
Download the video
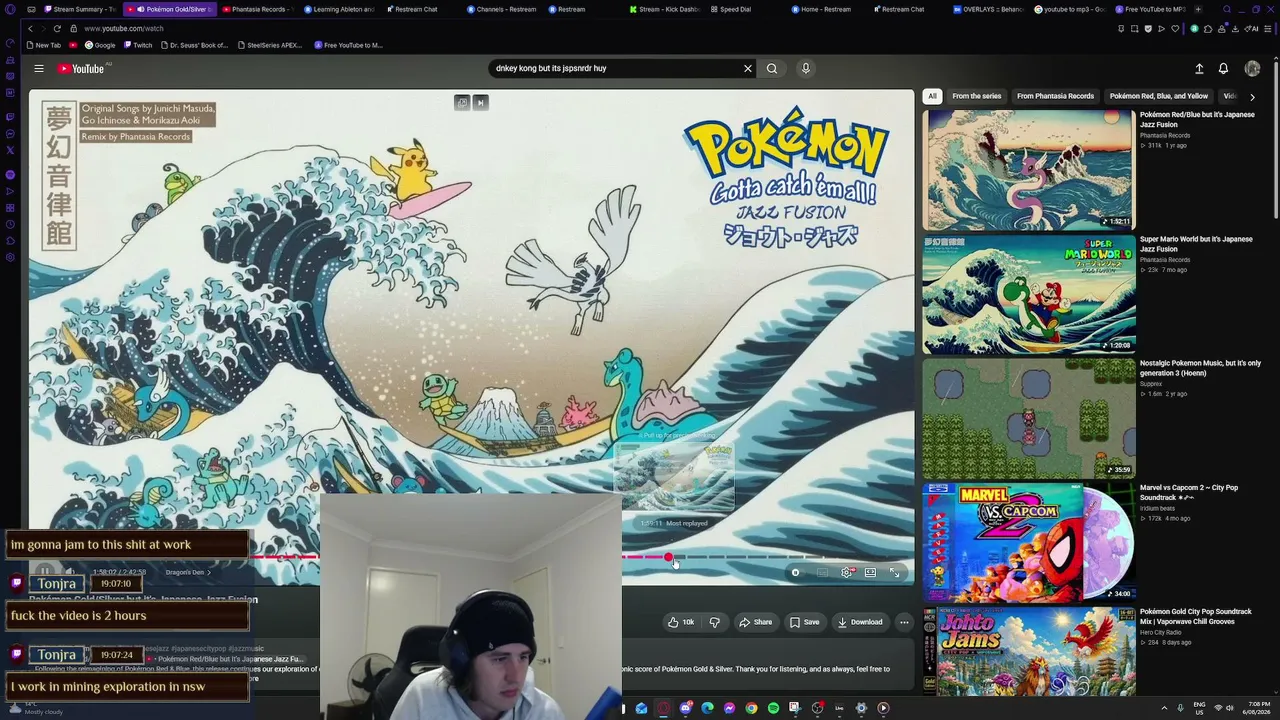pos(860,622)
